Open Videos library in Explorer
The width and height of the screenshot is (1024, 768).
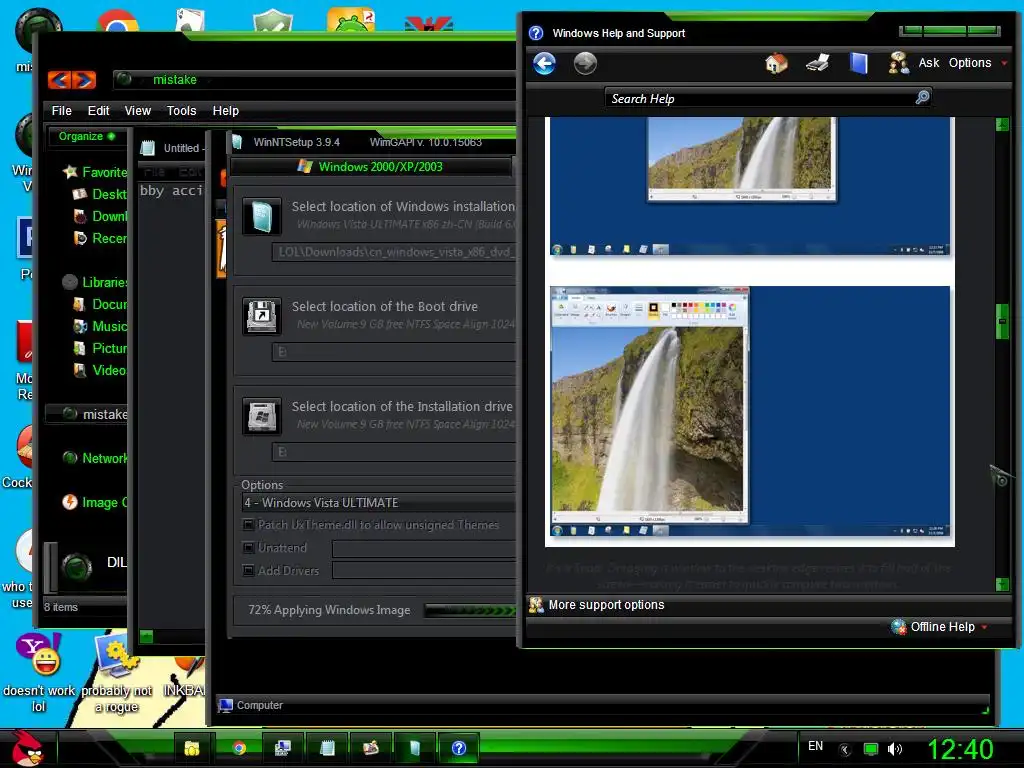100,370
